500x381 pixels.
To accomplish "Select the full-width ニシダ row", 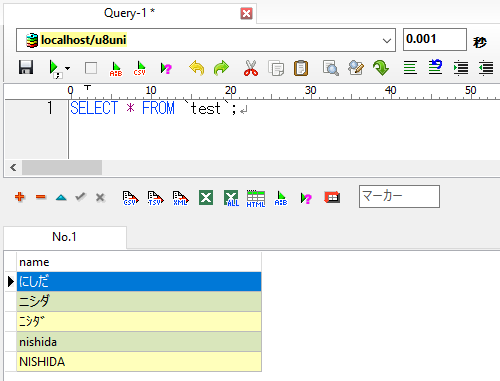I will [139, 302].
